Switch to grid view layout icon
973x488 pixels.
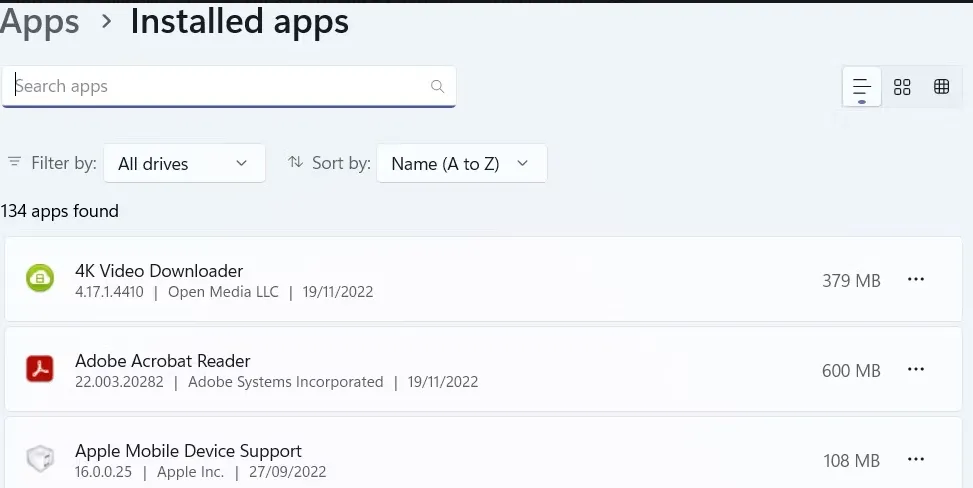click(902, 86)
